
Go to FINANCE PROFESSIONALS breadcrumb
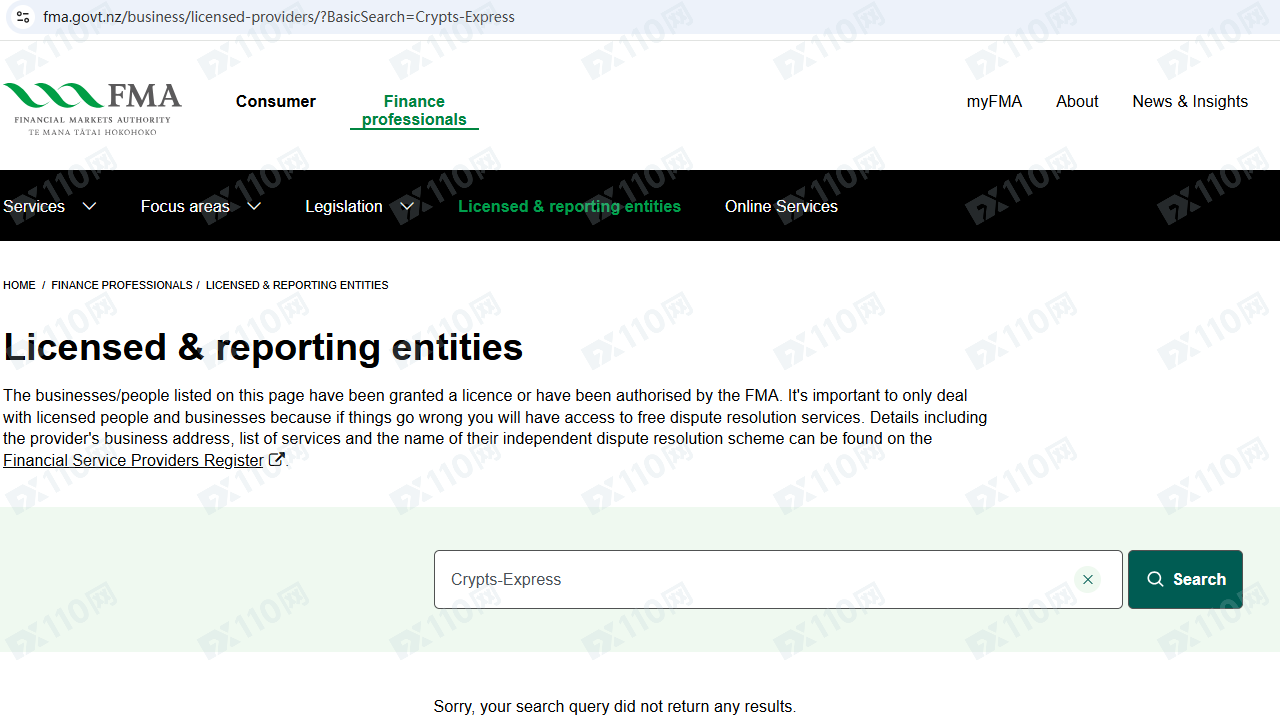pyautogui.click(x=122, y=285)
